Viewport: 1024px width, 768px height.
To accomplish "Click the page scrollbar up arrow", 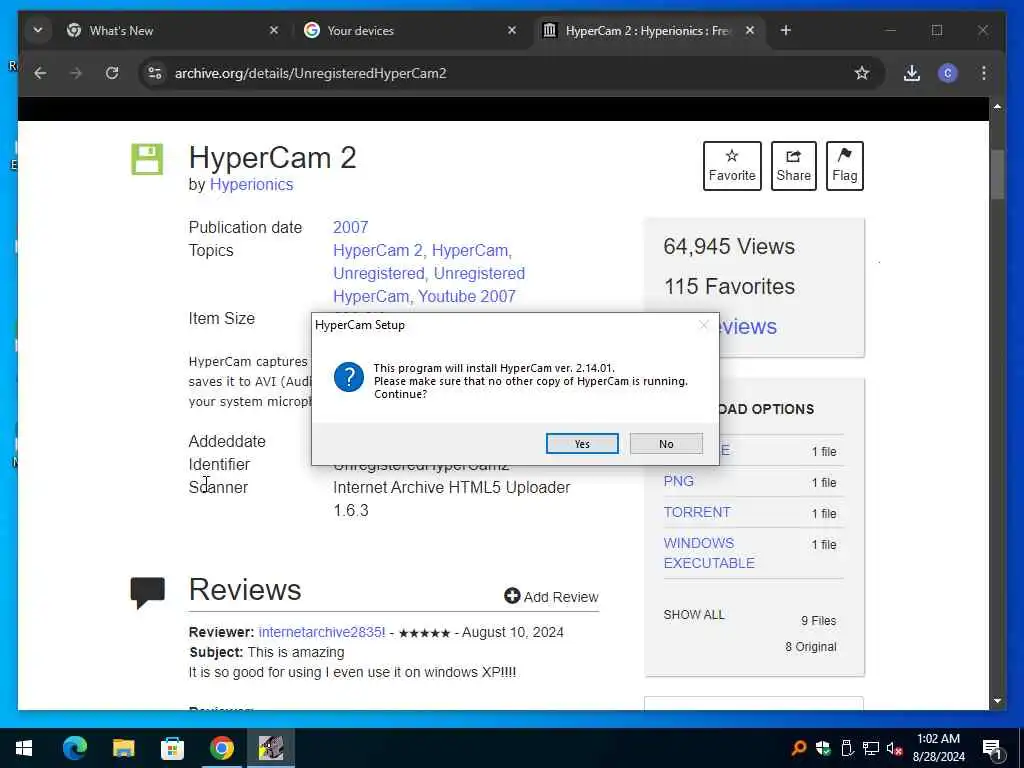I will [x=997, y=106].
